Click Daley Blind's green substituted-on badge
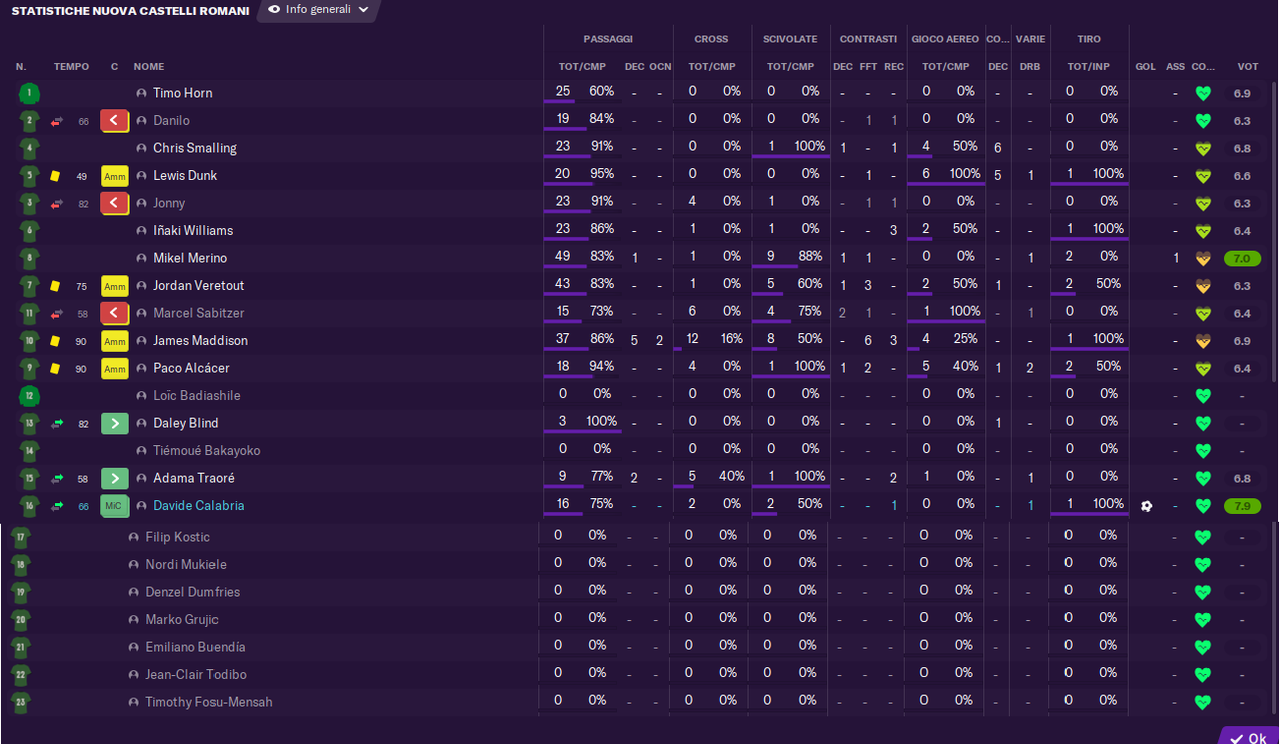This screenshot has width=1280, height=744. point(115,423)
